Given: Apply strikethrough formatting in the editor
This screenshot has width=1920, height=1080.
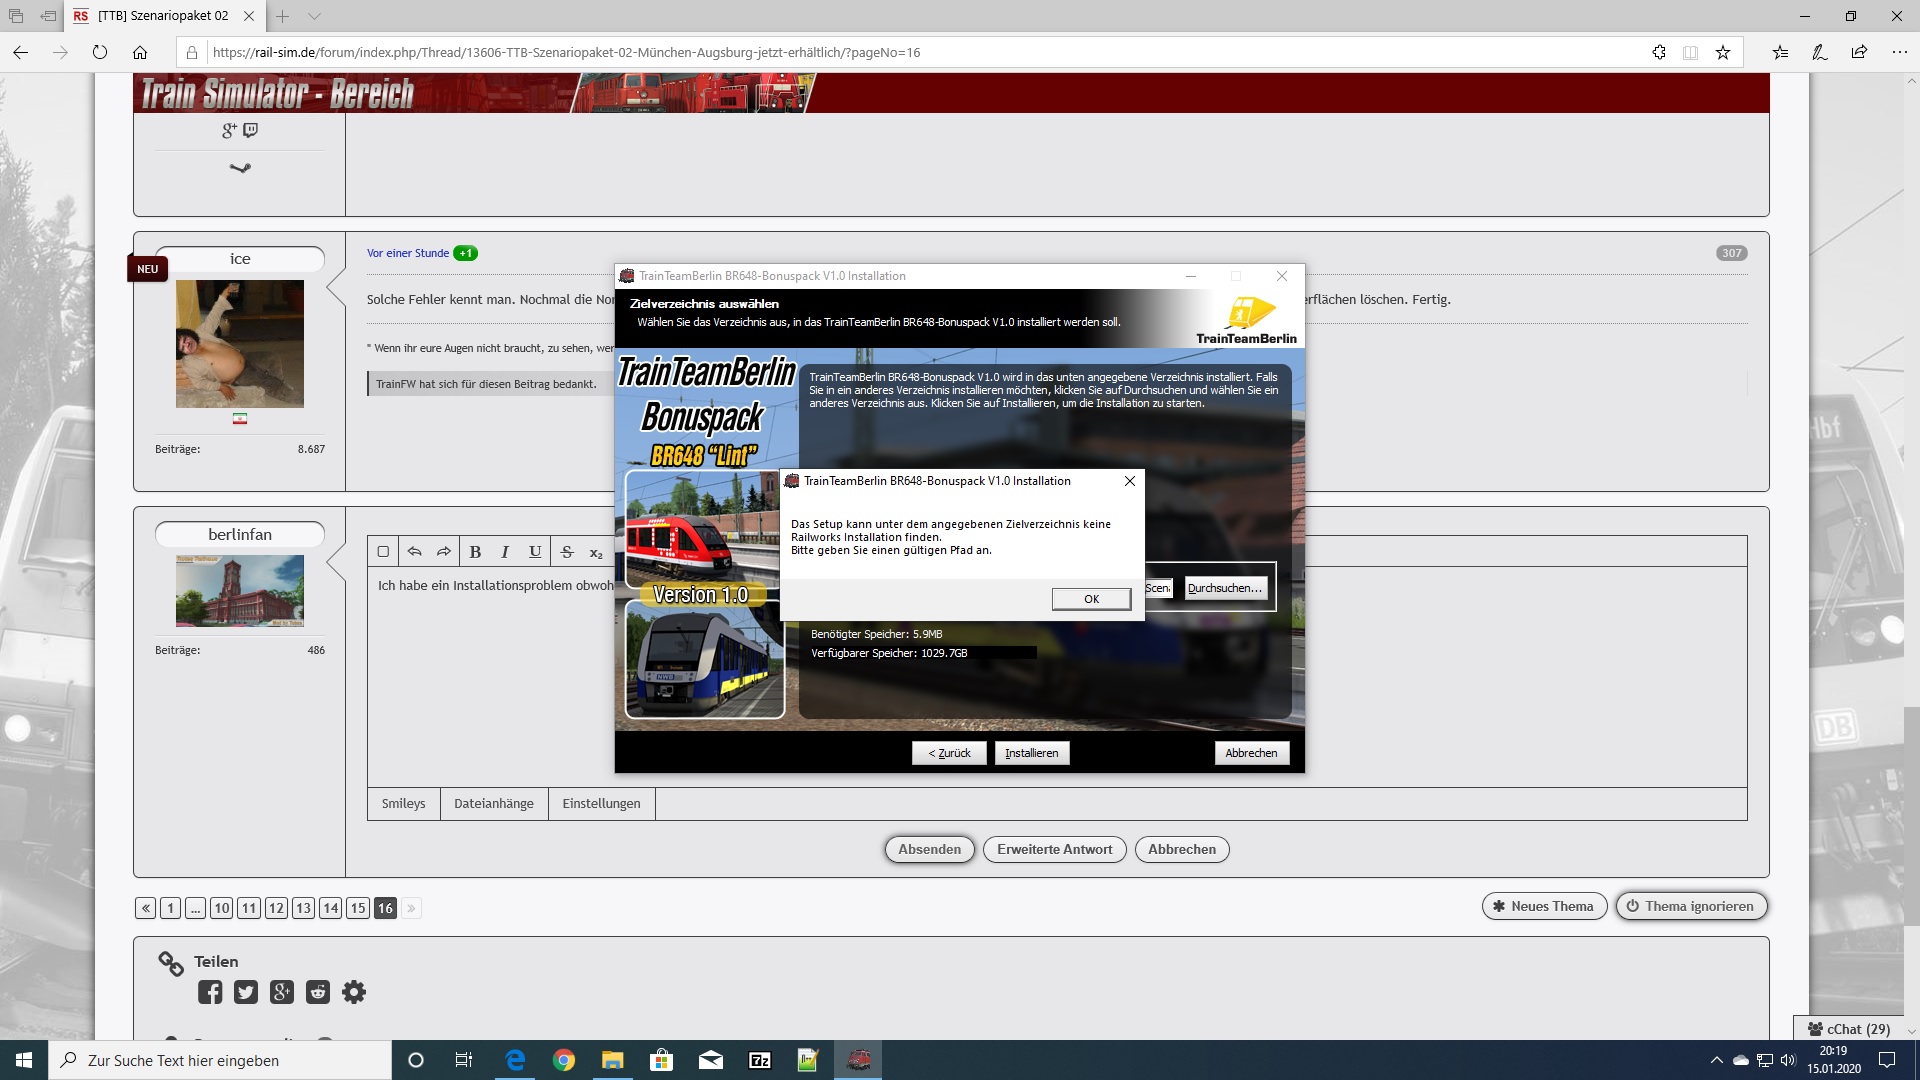Looking at the screenshot, I should coord(567,552).
